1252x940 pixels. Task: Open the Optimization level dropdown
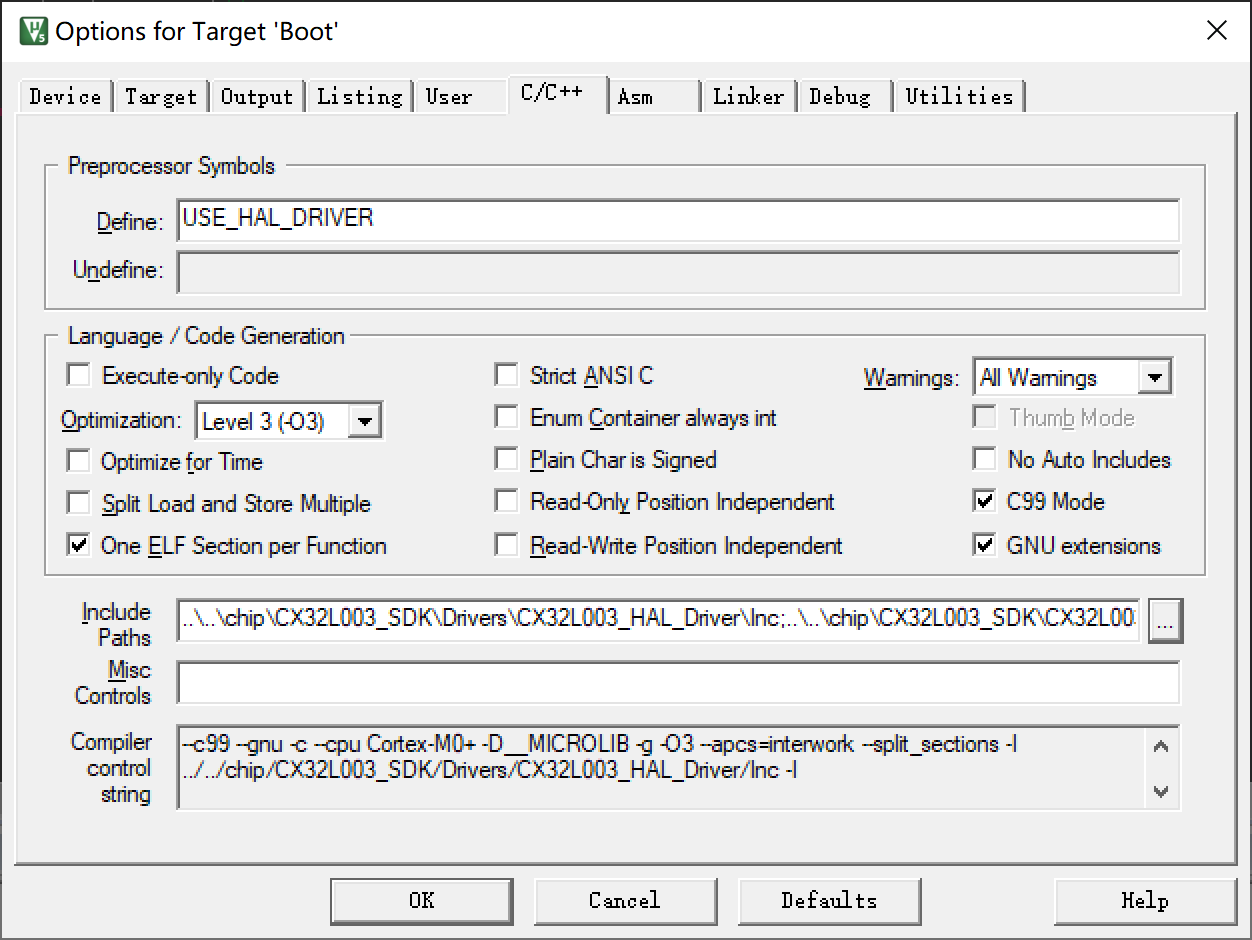click(367, 420)
